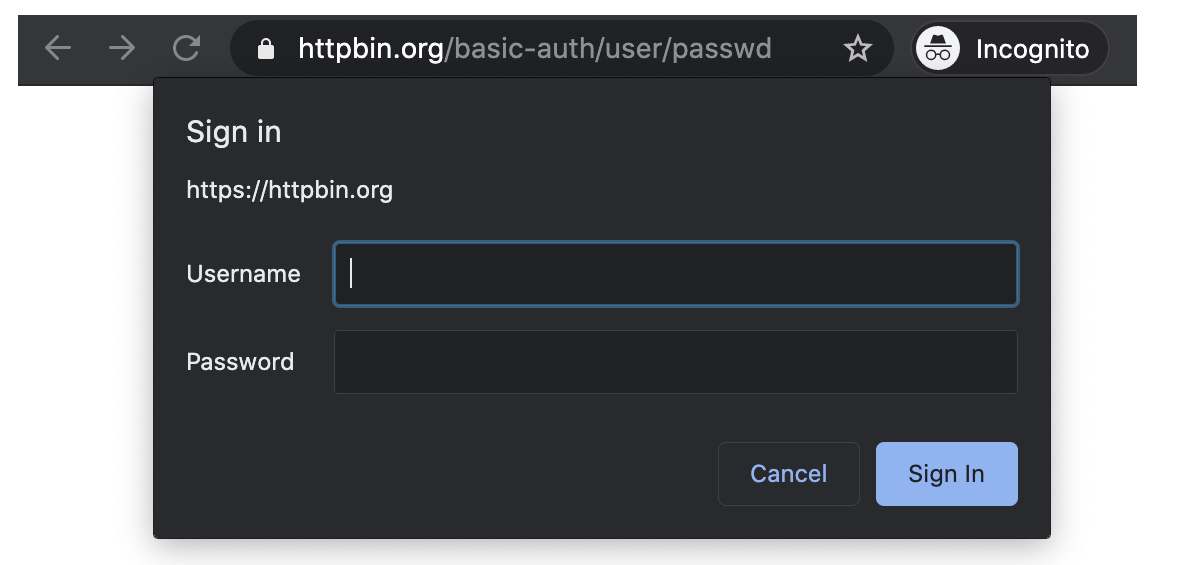Click the /basic-auth/user/passwd path in the URL
This screenshot has height=565, width=1184.
pyautogui.click(x=608, y=49)
